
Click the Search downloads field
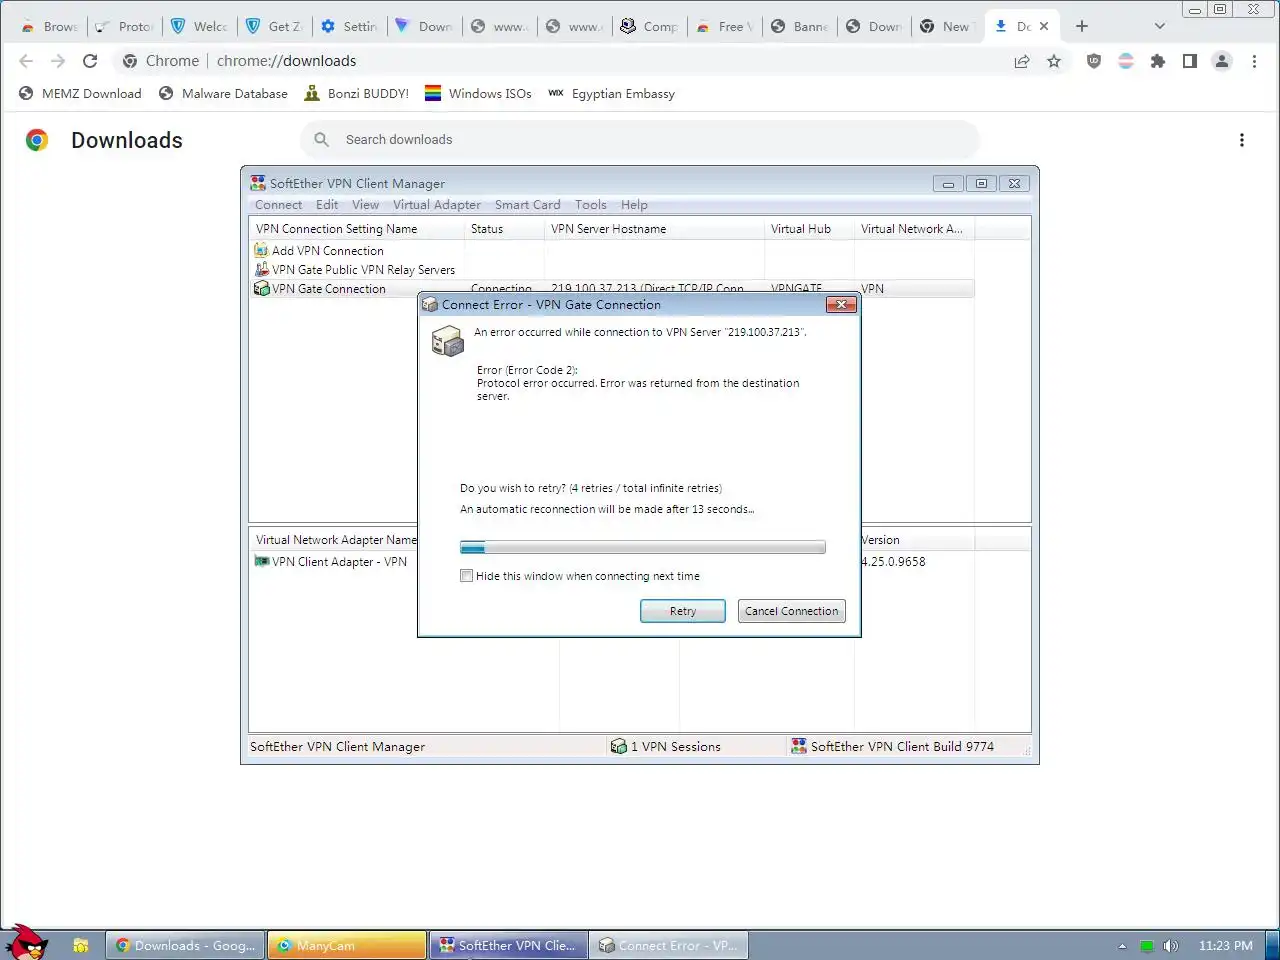pyautogui.click(x=640, y=140)
